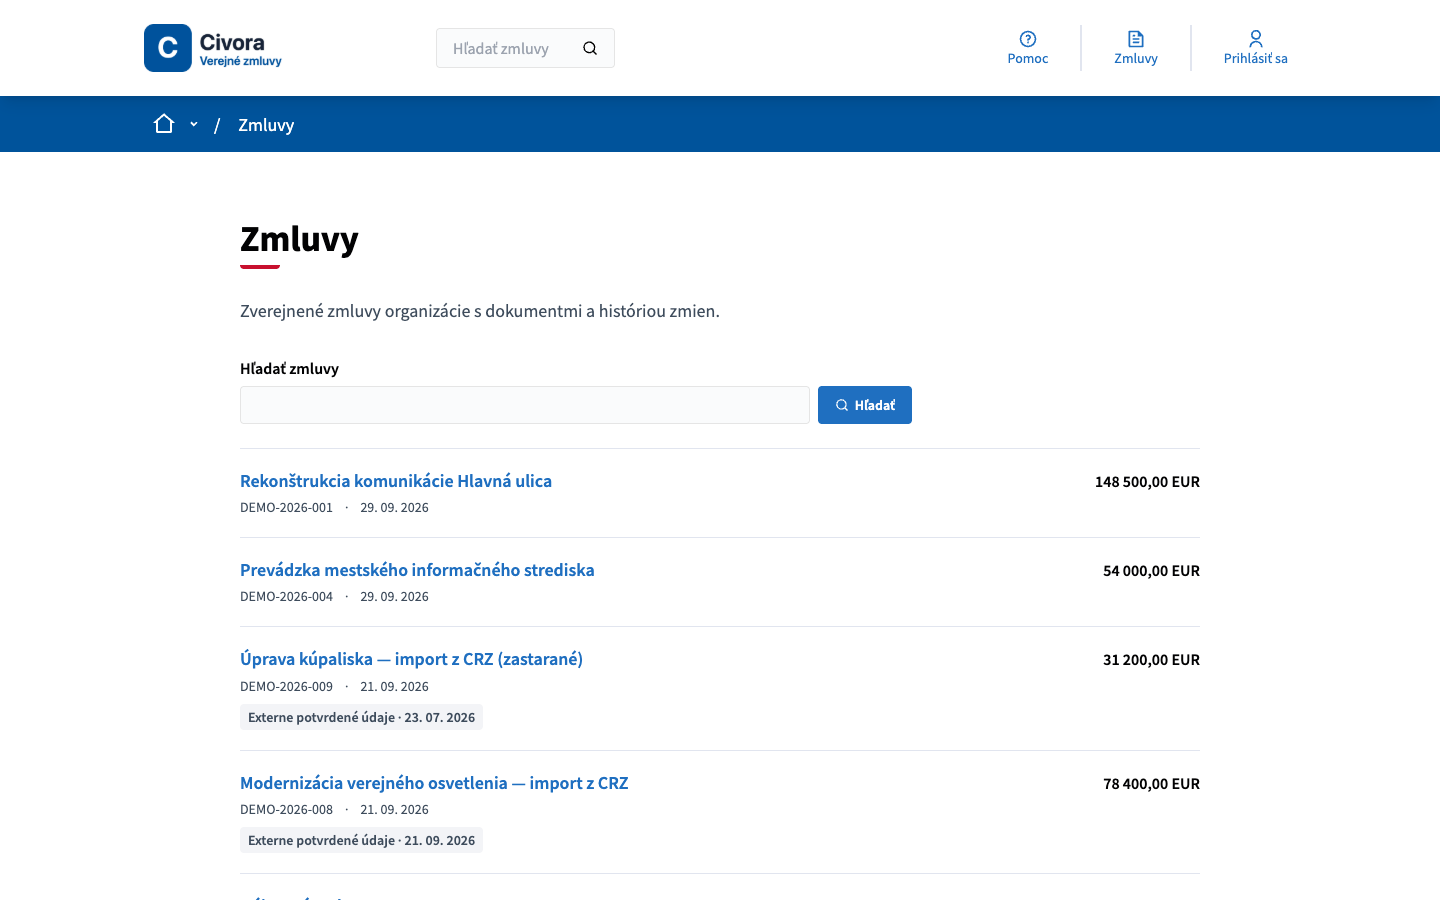Click the Prihlásiť sa user icon

(x=1256, y=39)
